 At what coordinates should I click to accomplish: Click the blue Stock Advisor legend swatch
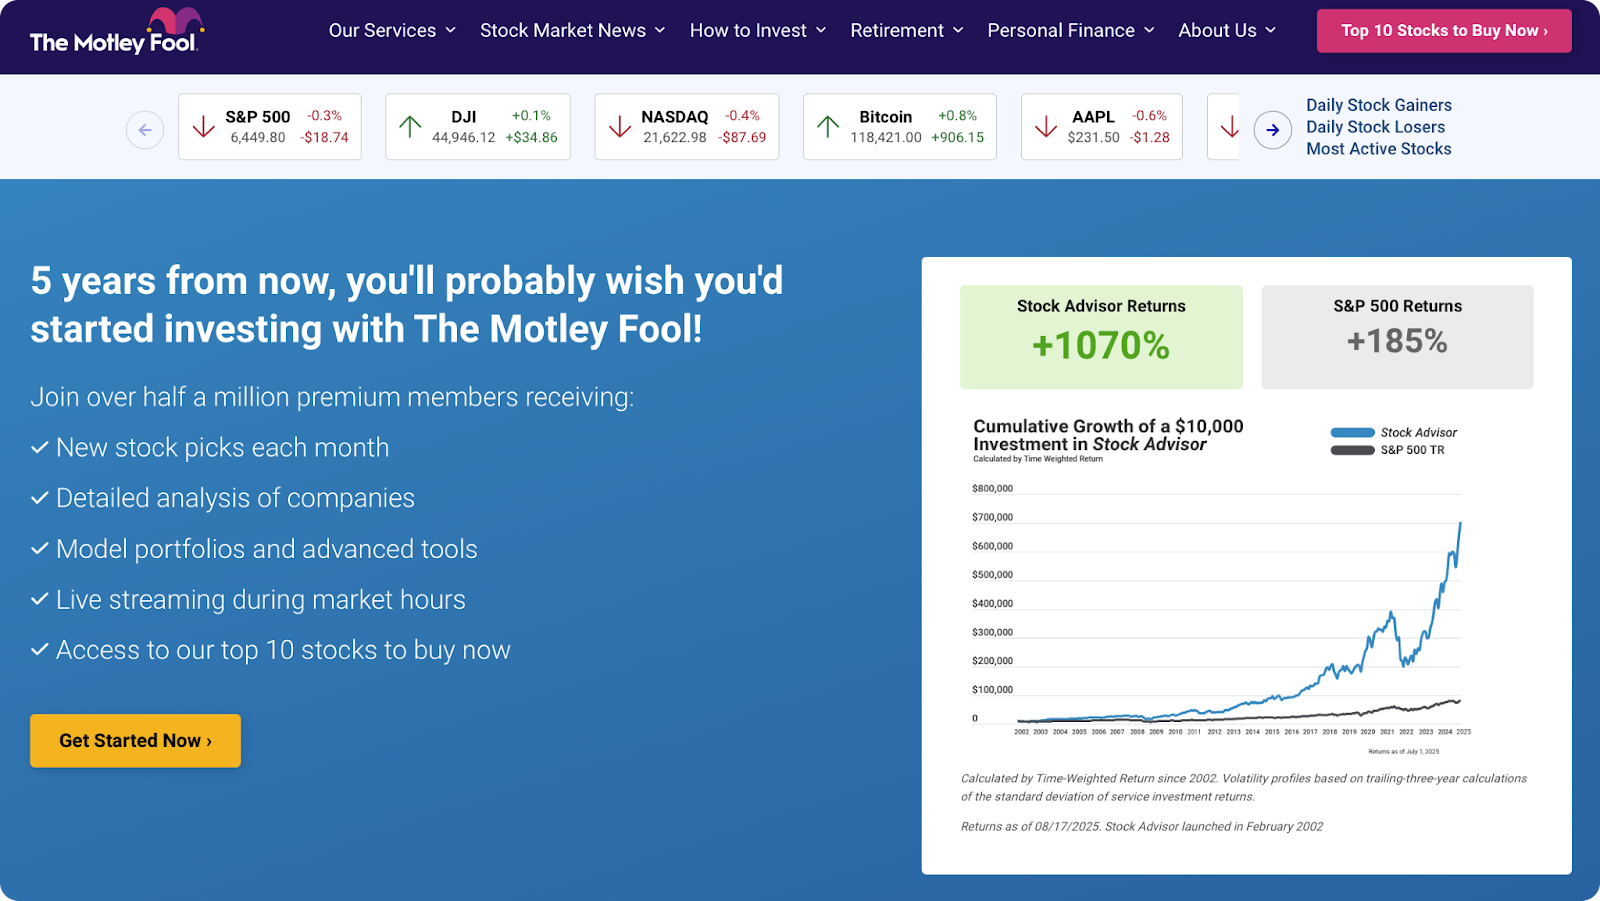[1352, 433]
